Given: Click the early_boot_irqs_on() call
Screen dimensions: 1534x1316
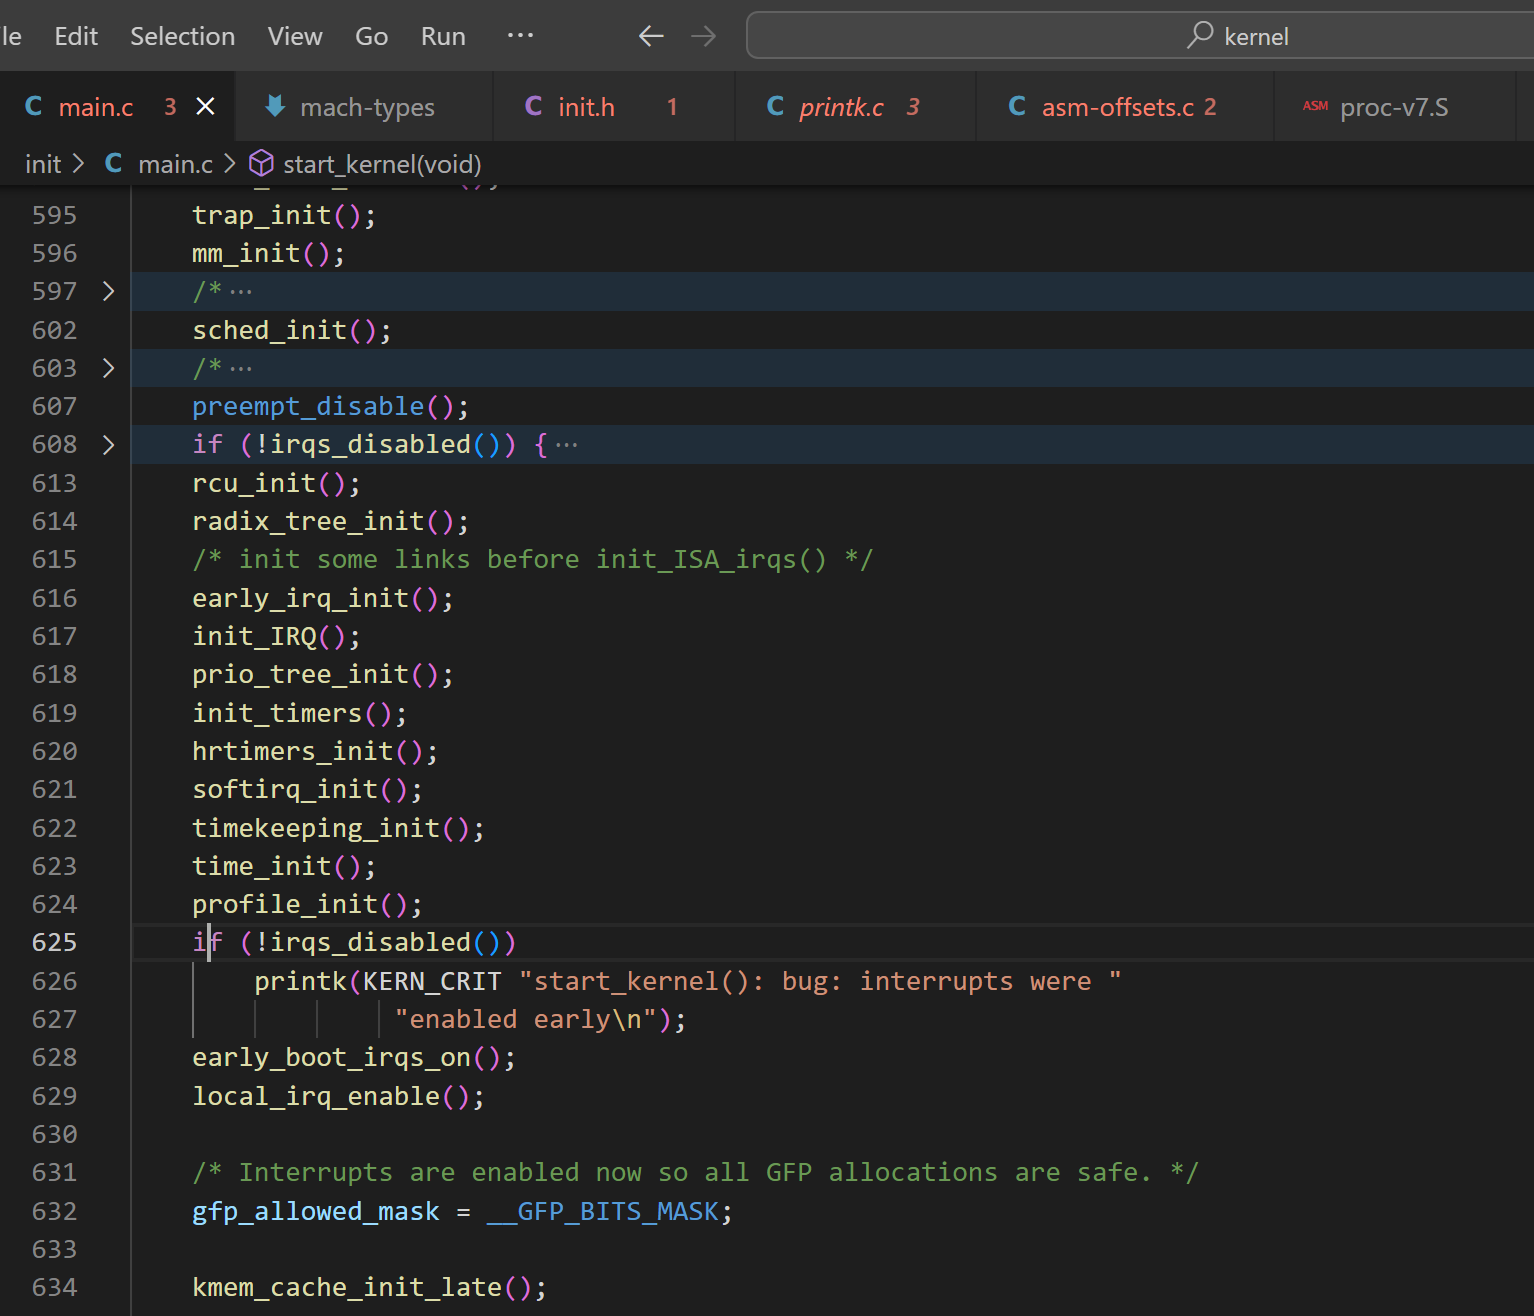Looking at the screenshot, I should tap(353, 1057).
